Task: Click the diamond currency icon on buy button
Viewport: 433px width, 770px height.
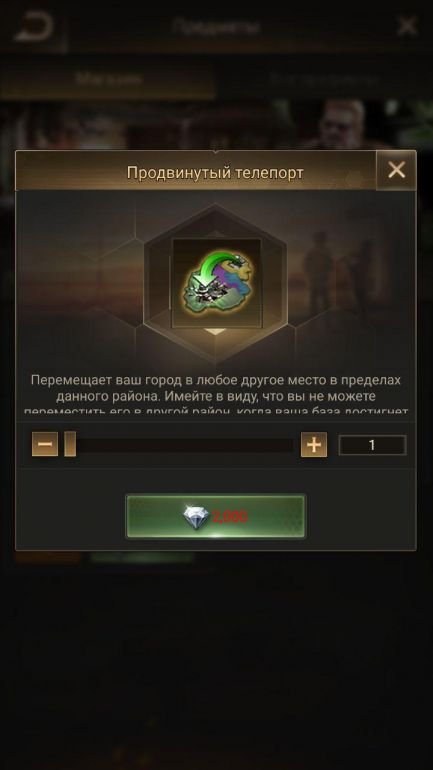Action: (196, 518)
